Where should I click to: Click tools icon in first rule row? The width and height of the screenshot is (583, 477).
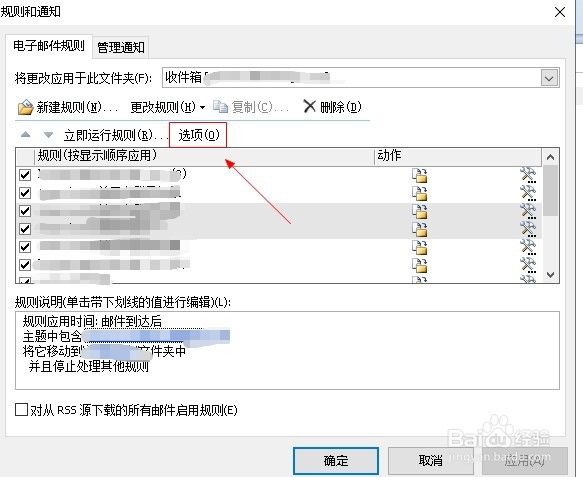(x=528, y=175)
